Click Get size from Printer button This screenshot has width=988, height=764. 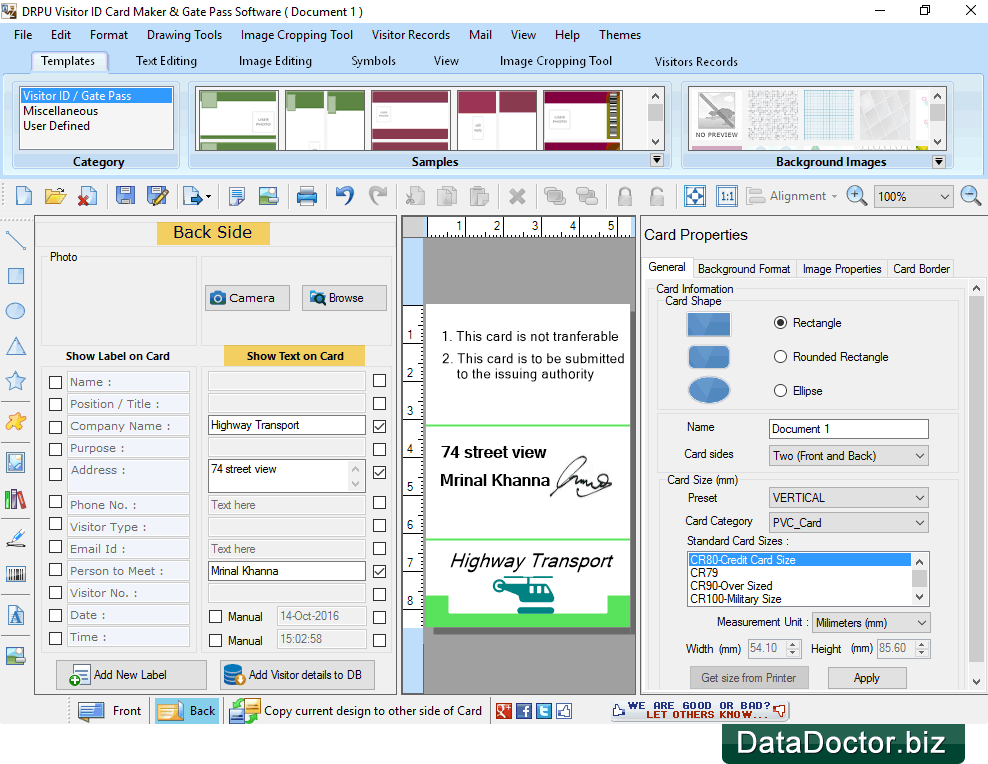click(x=749, y=678)
